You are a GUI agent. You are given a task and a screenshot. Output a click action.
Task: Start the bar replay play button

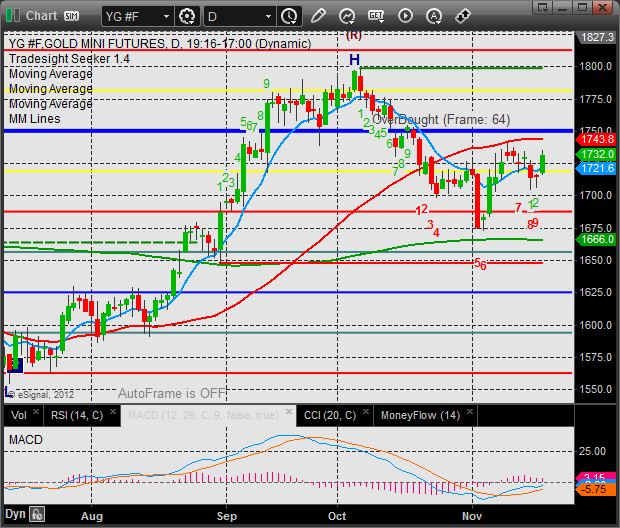[x=405, y=16]
